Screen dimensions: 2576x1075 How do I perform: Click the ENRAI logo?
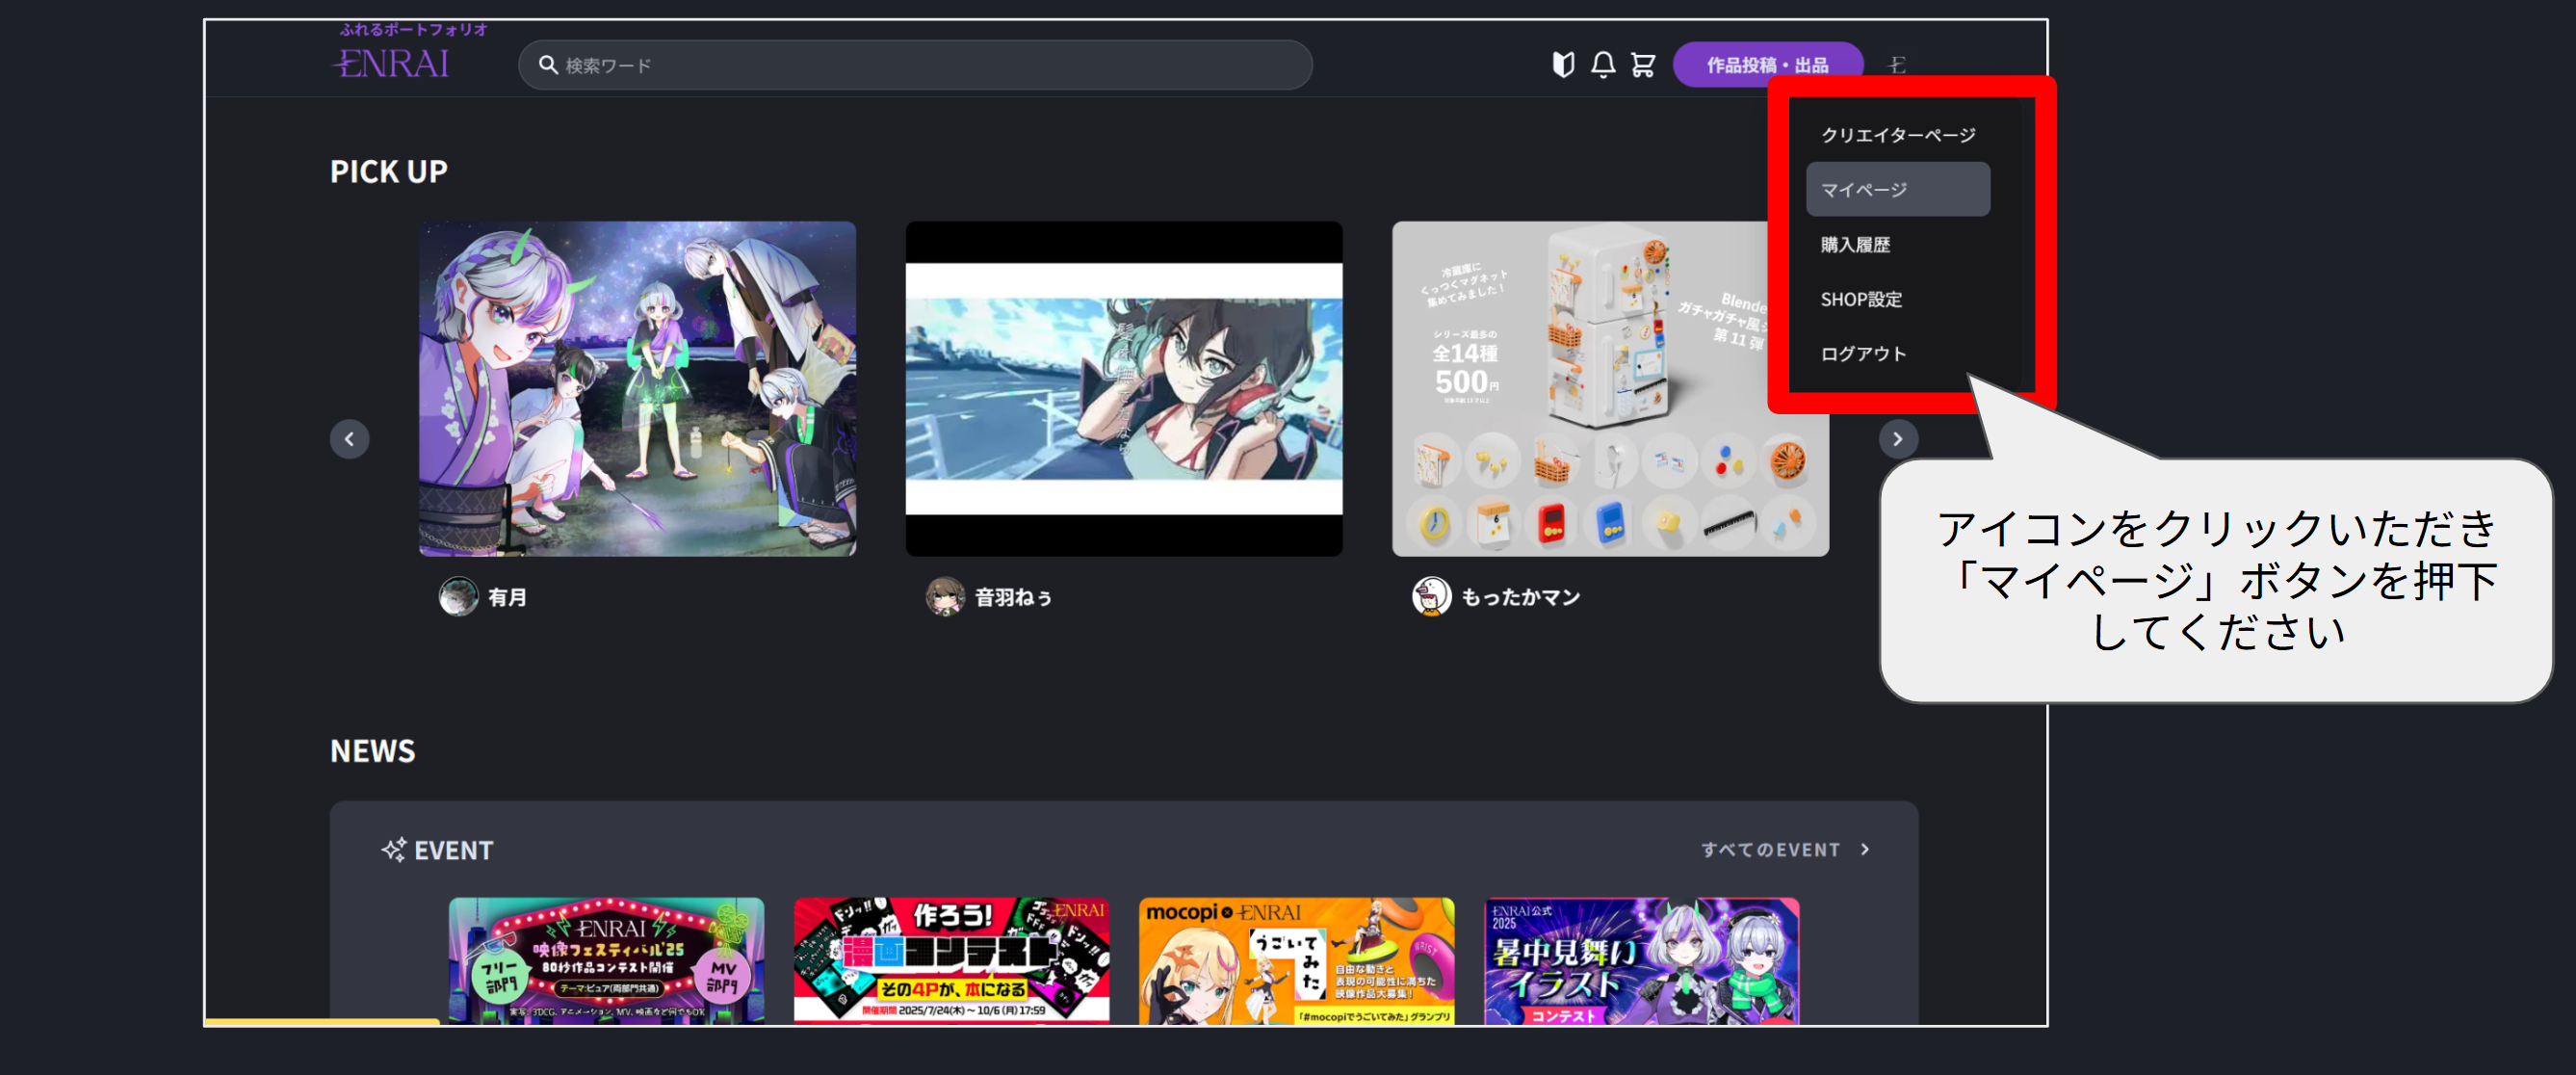point(392,63)
